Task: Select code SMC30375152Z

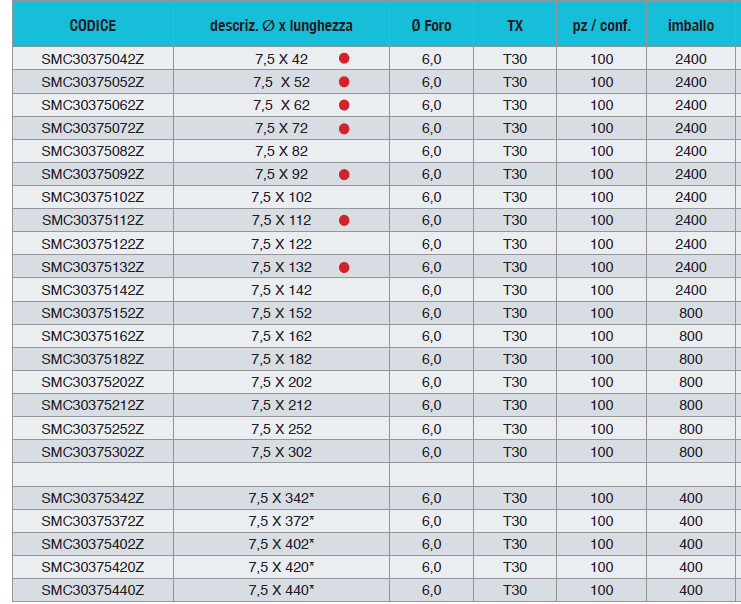Action: [x=93, y=313]
